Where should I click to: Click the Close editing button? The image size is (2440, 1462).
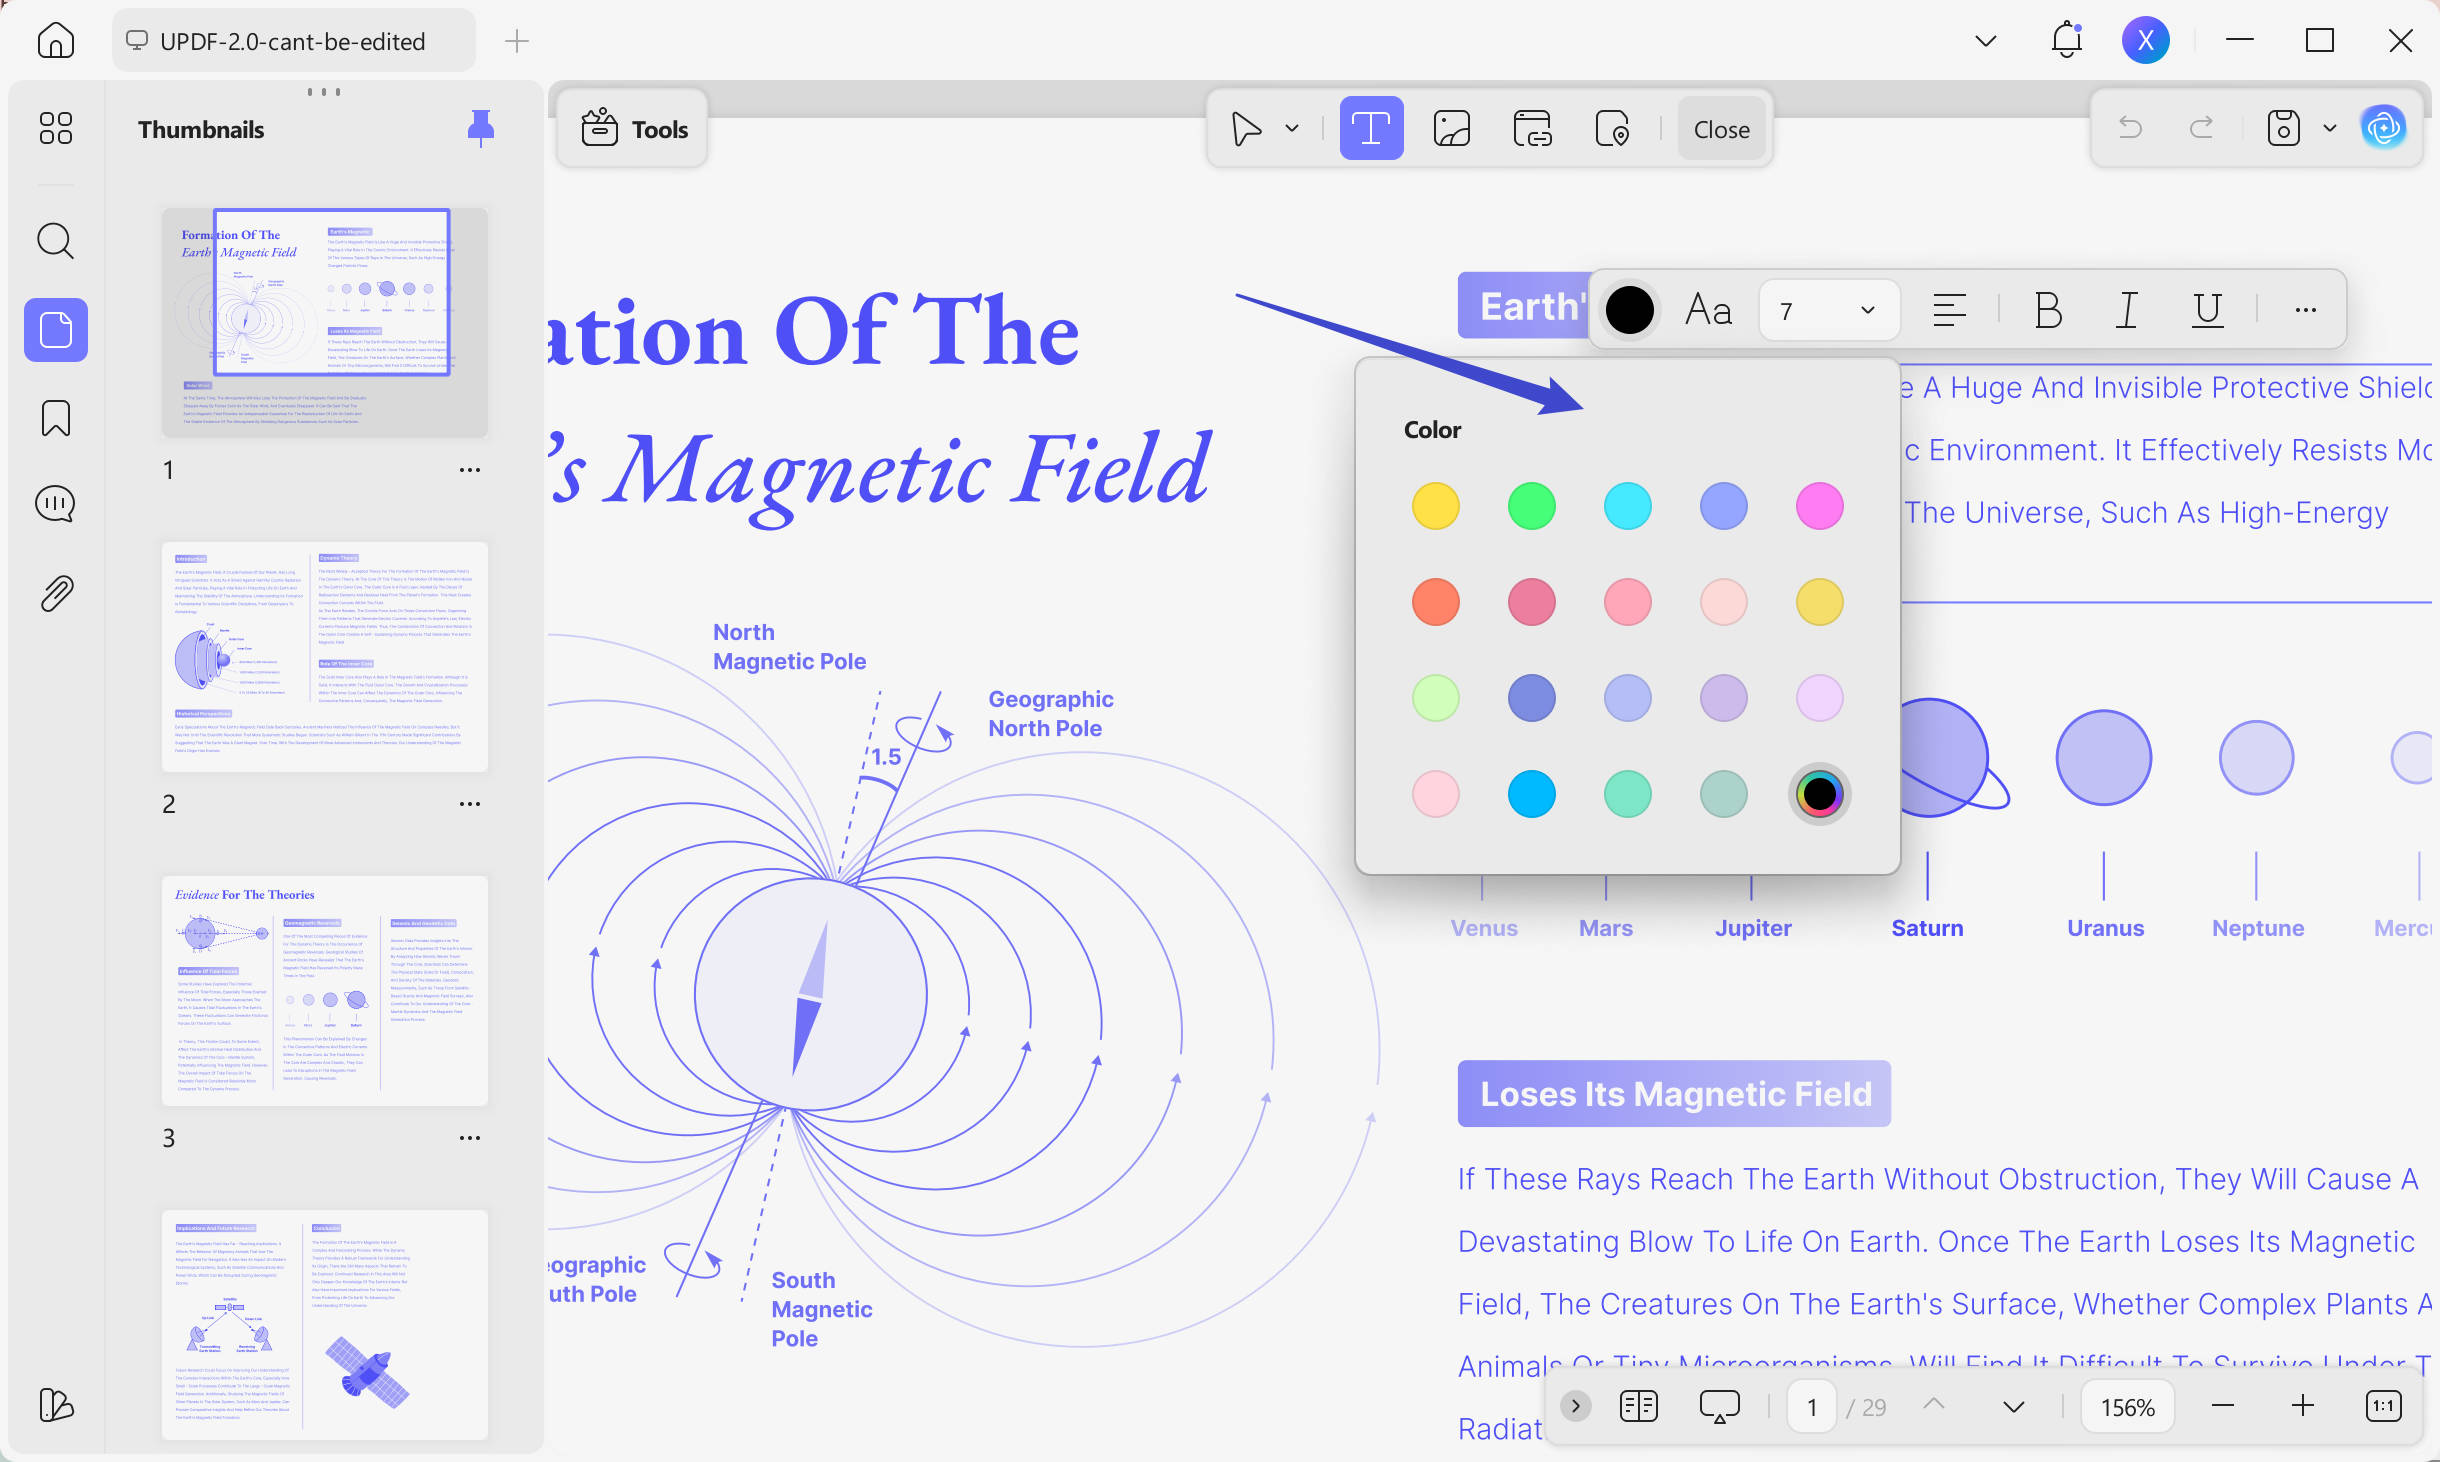point(1721,129)
